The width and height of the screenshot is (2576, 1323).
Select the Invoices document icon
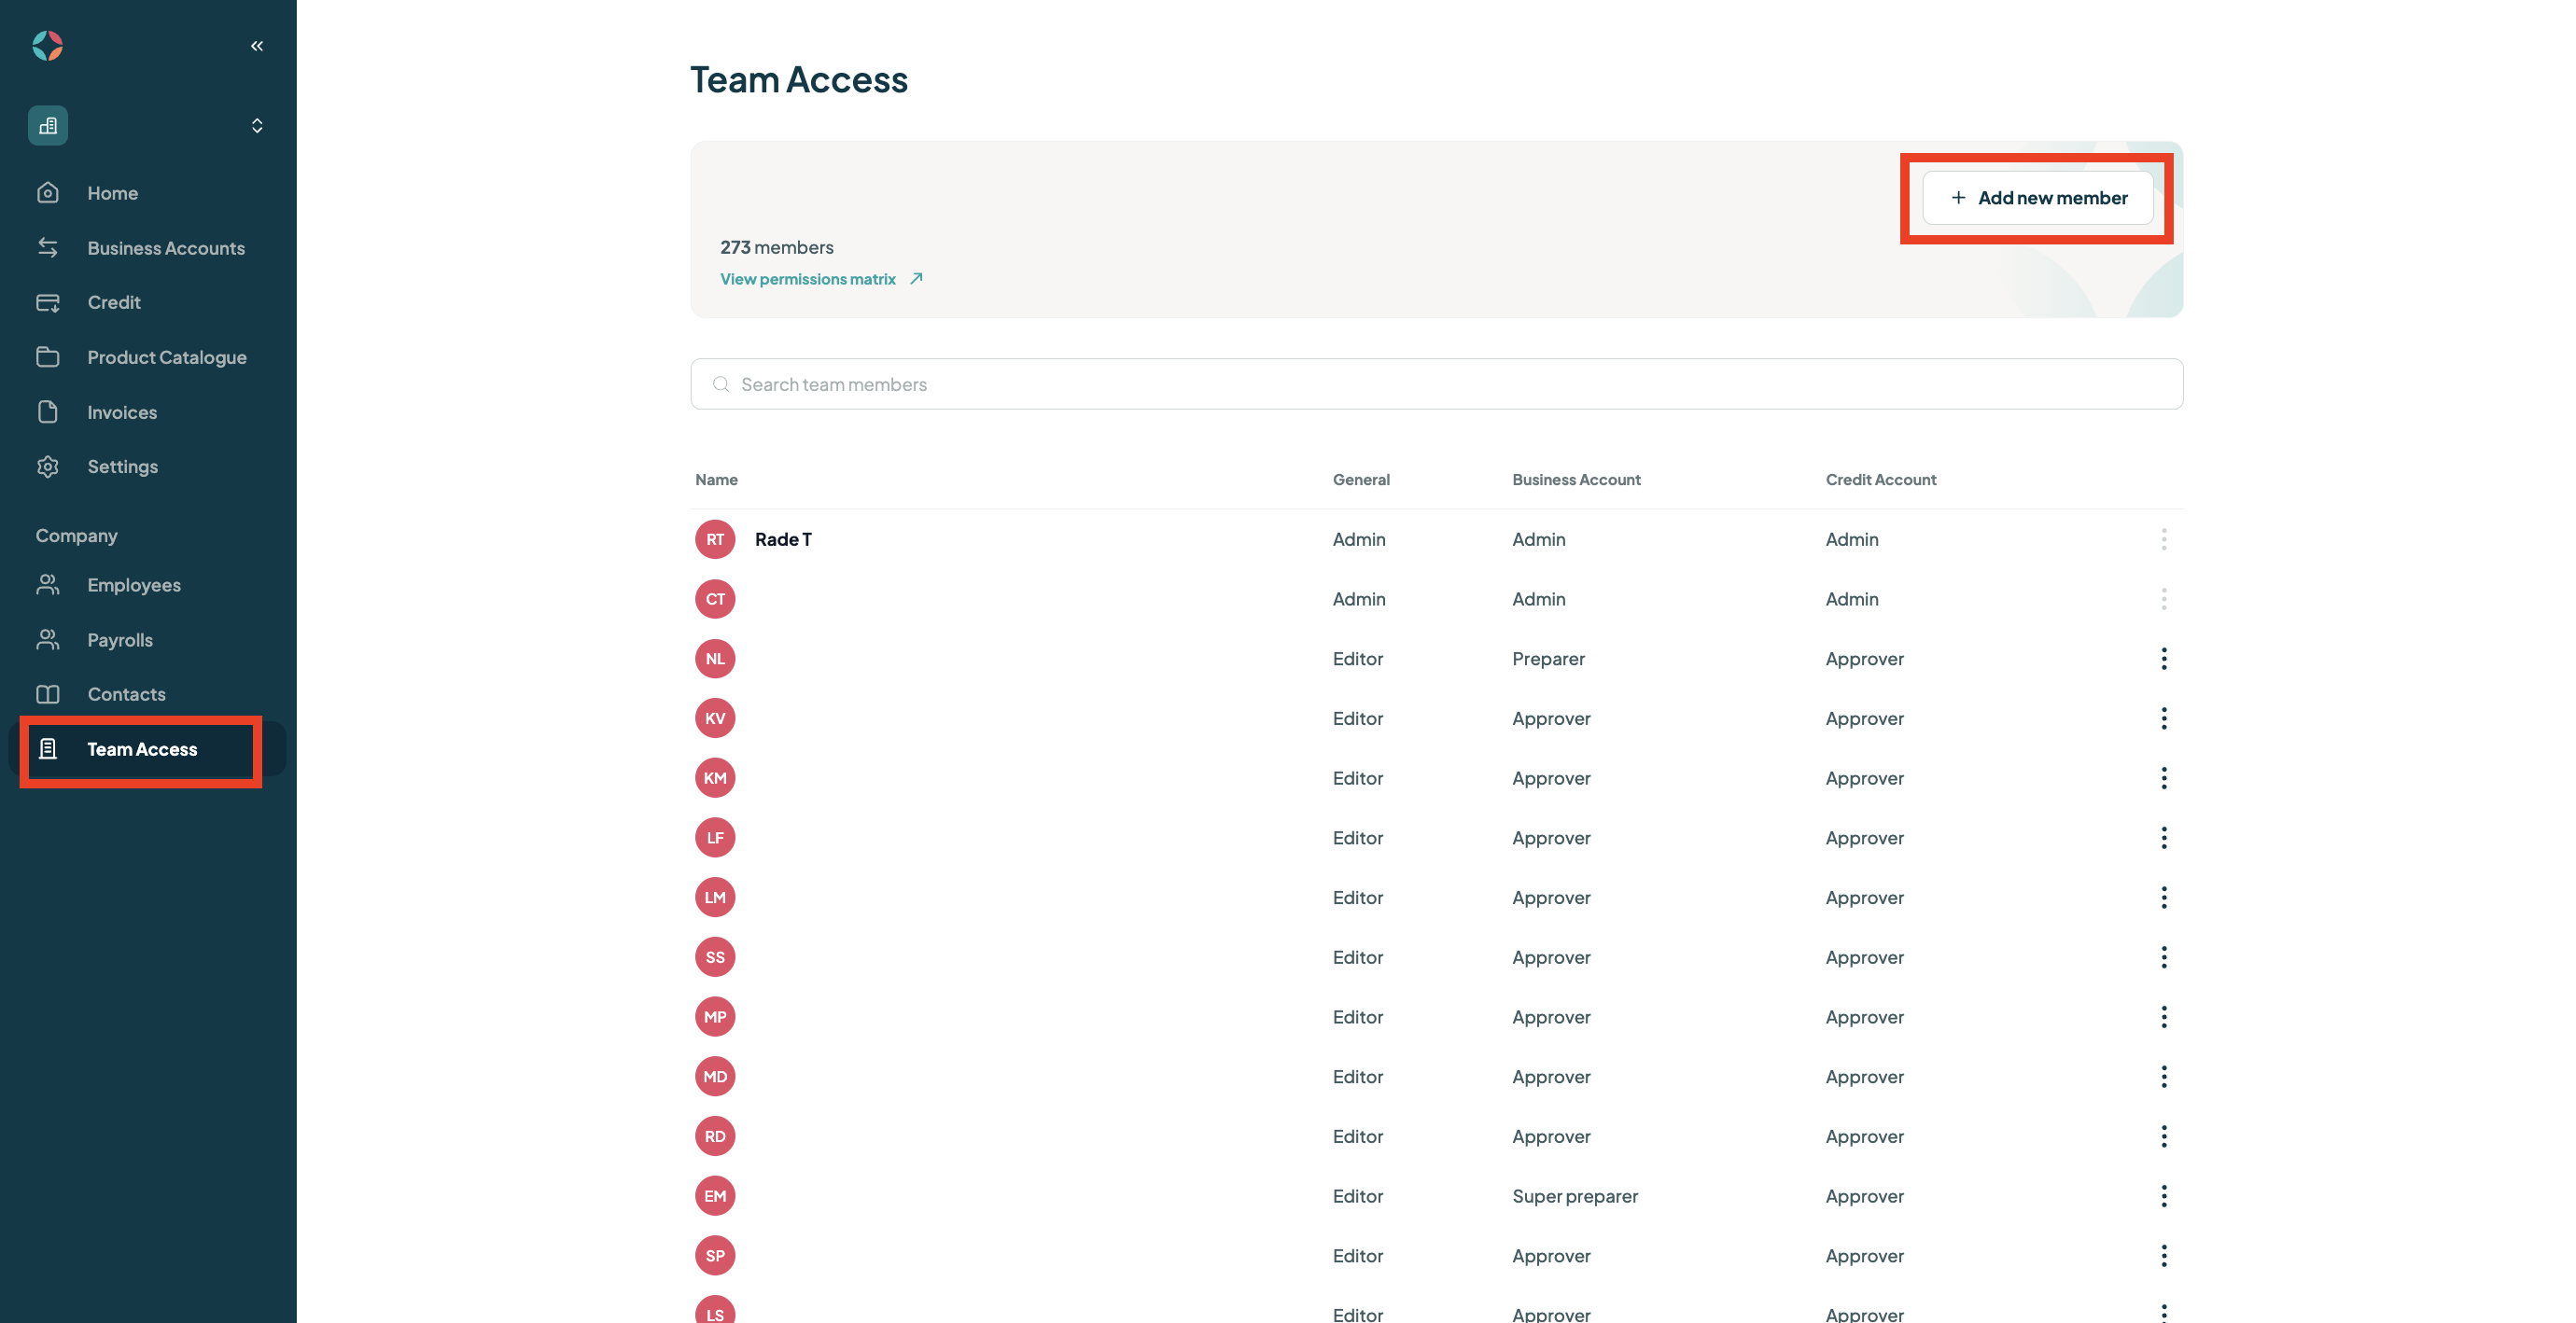pos(48,411)
